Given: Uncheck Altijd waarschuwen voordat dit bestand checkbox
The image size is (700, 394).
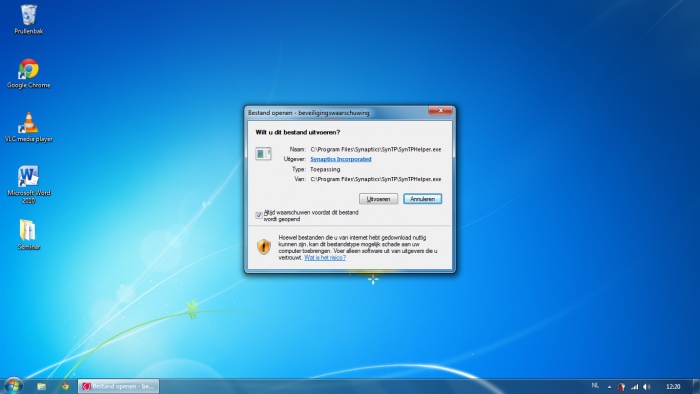Looking at the screenshot, I should click(x=258, y=216).
